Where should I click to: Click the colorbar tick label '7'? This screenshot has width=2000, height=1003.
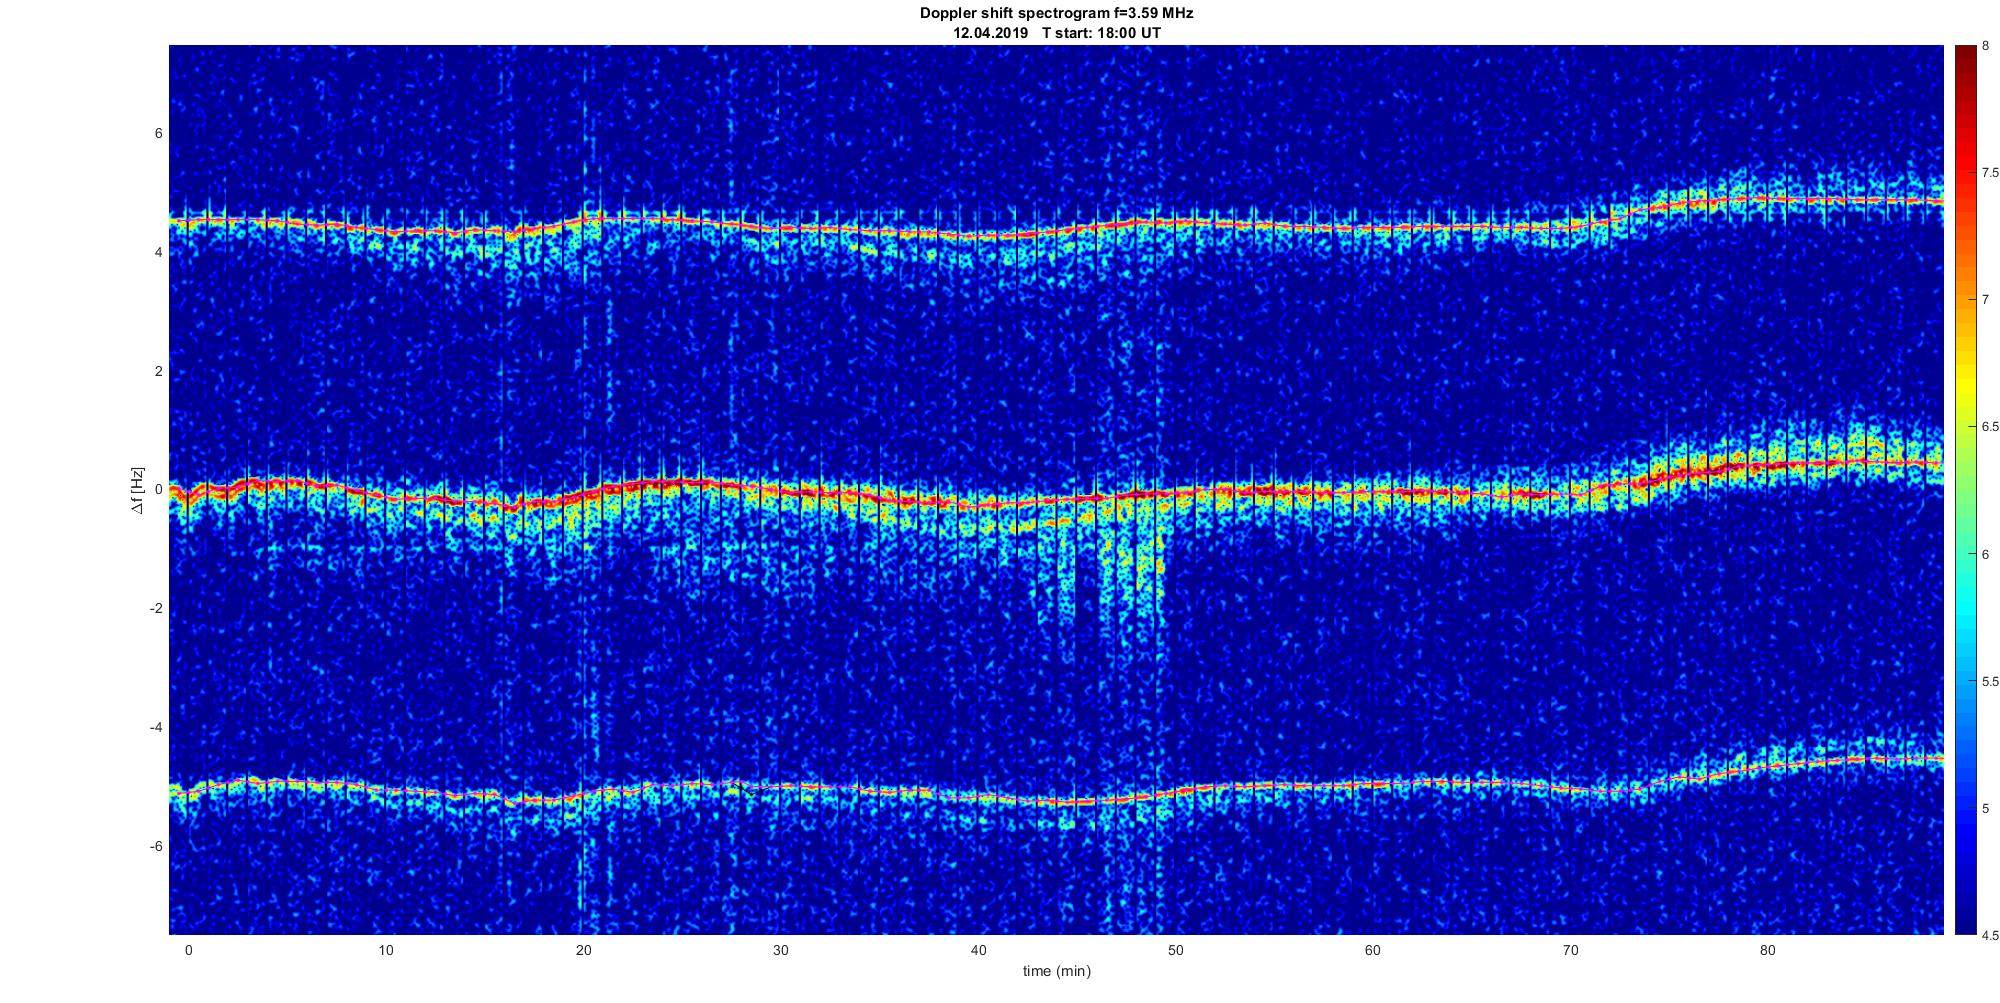[1985, 300]
